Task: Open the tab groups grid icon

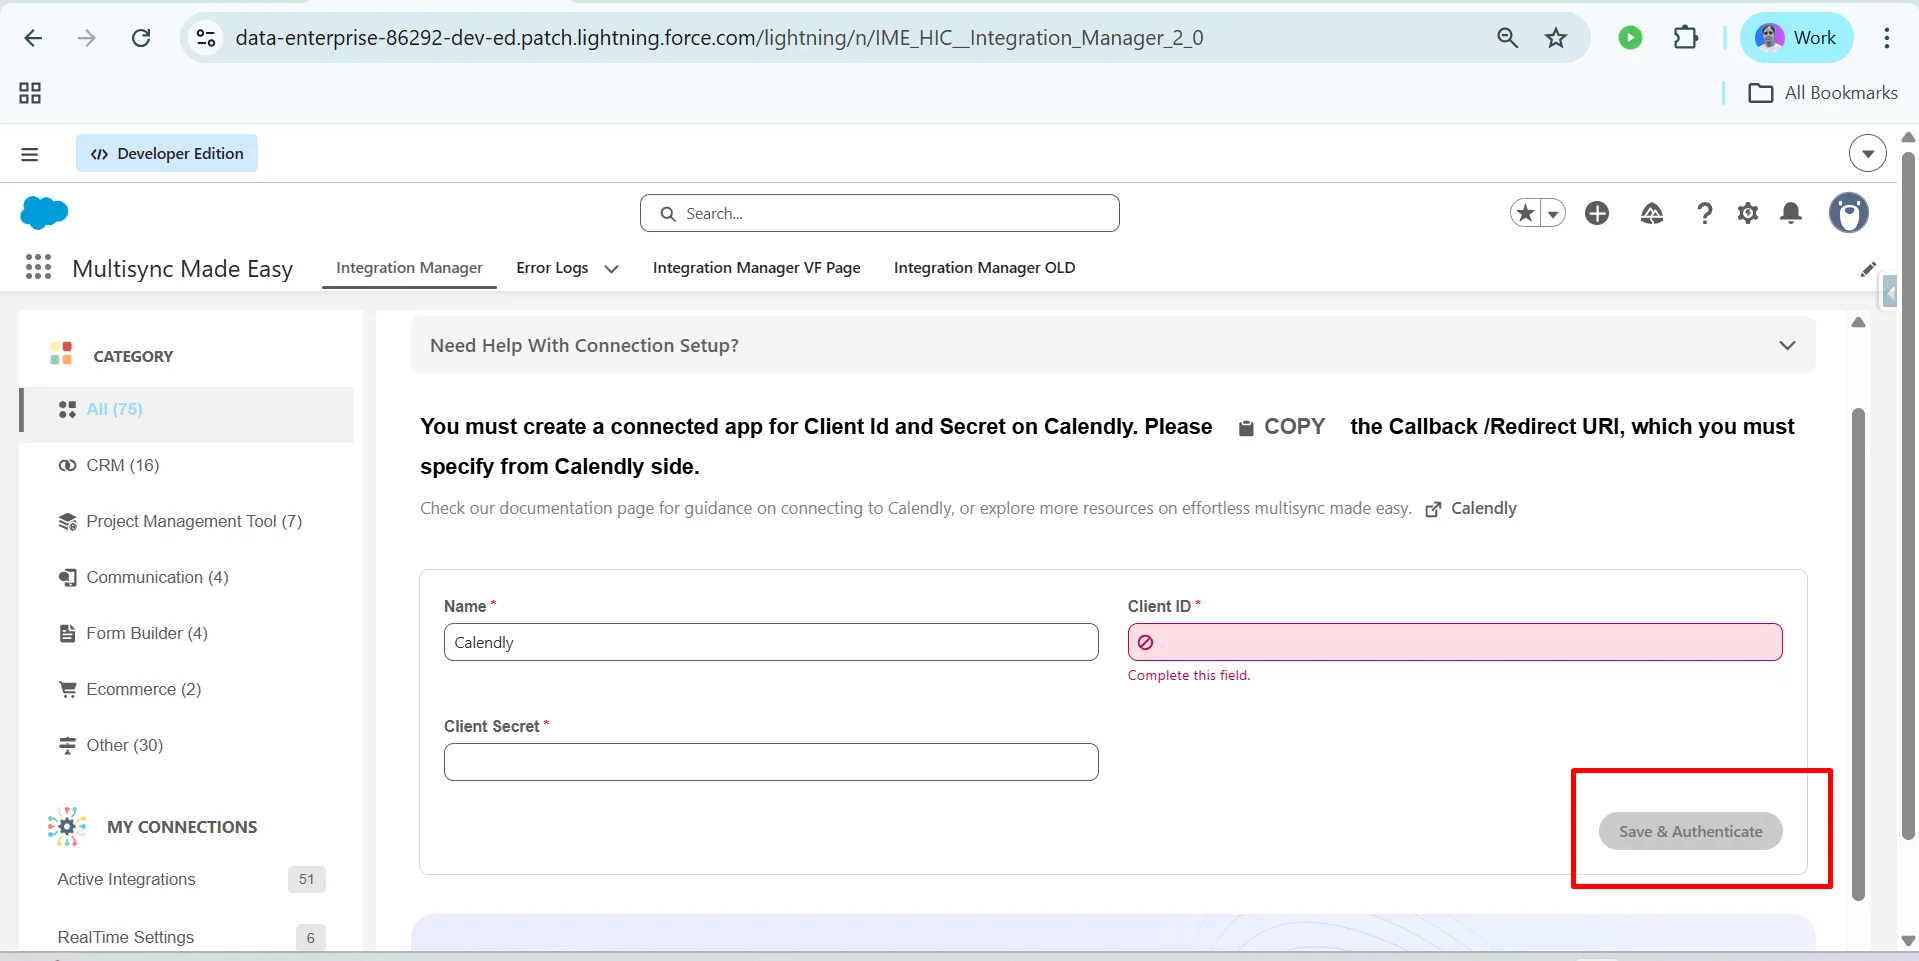Action: click(x=30, y=93)
